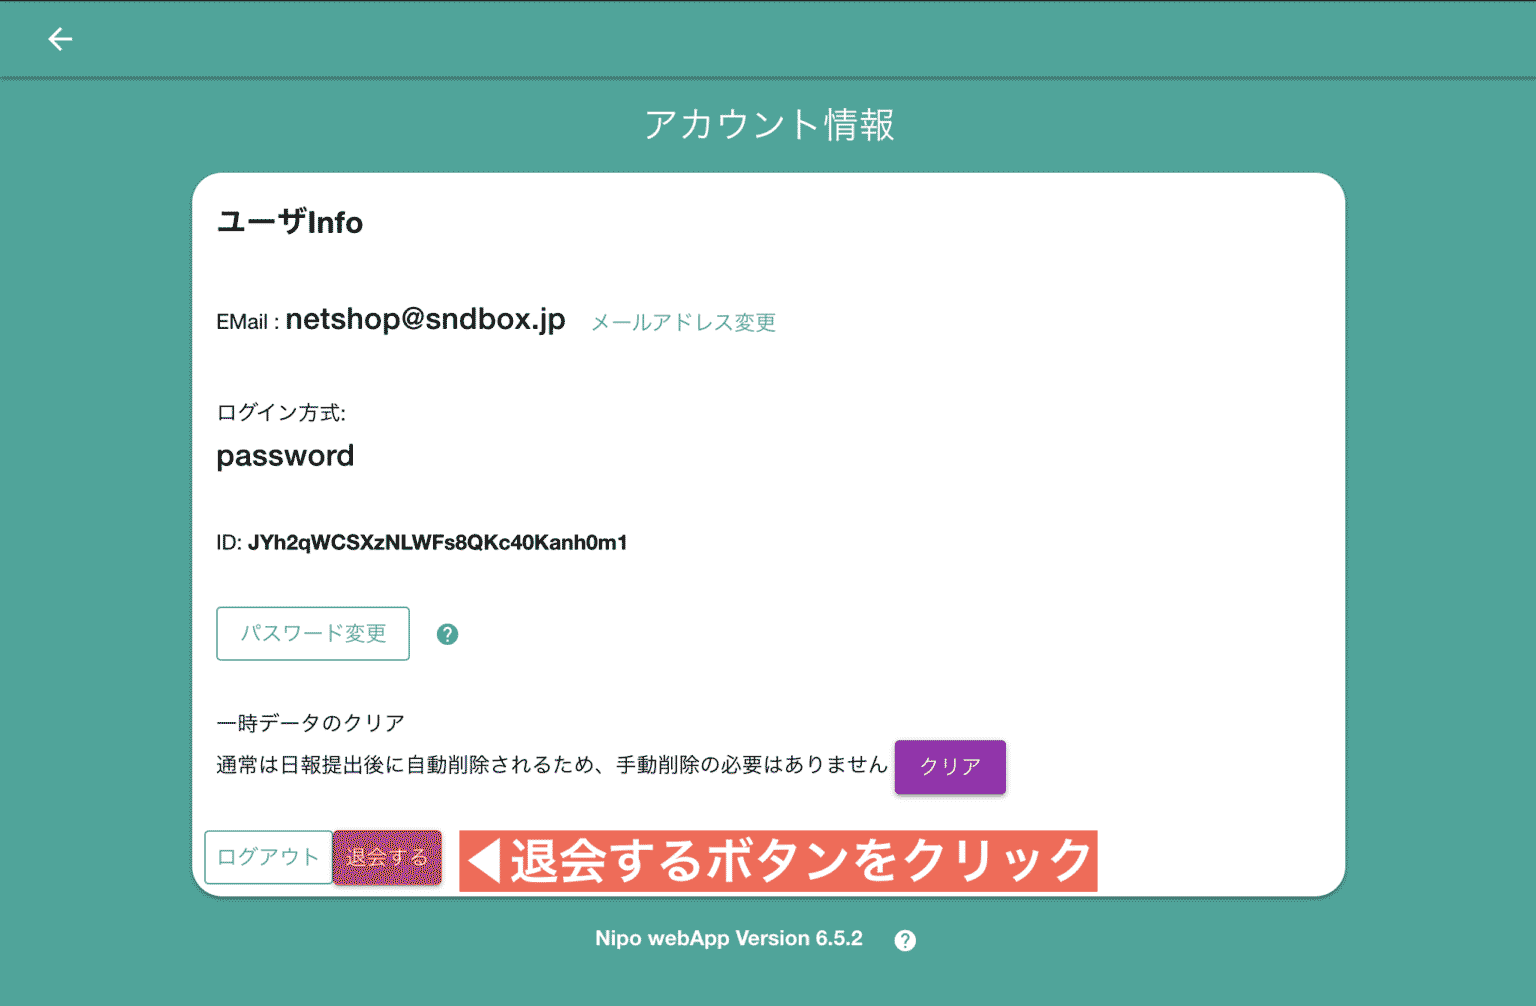Viewport: 1536px width, 1006px height.
Task: Select the パスワード変更 button
Action: click(312, 633)
